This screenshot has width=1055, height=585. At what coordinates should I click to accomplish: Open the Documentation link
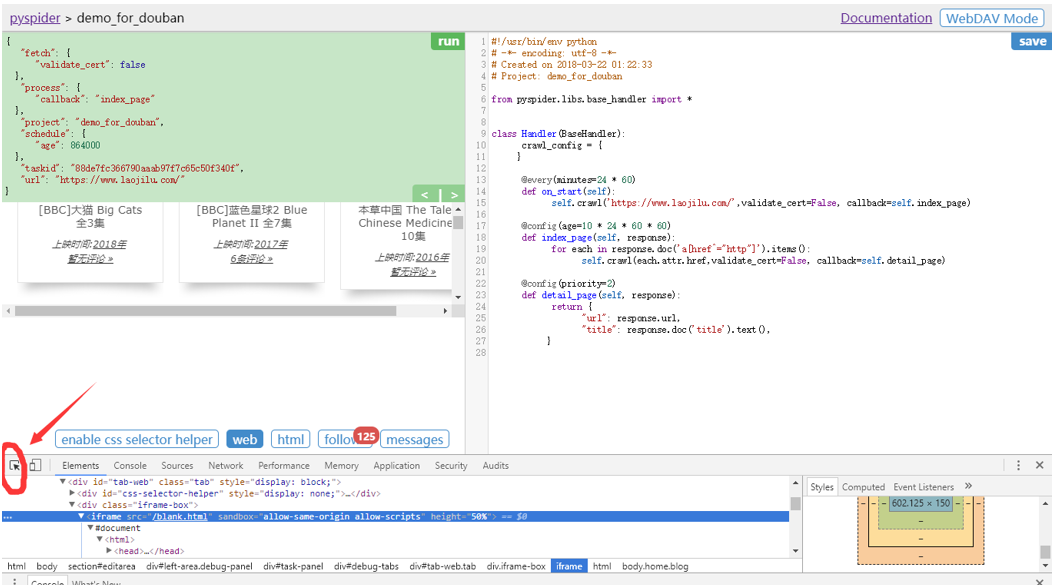[885, 18]
